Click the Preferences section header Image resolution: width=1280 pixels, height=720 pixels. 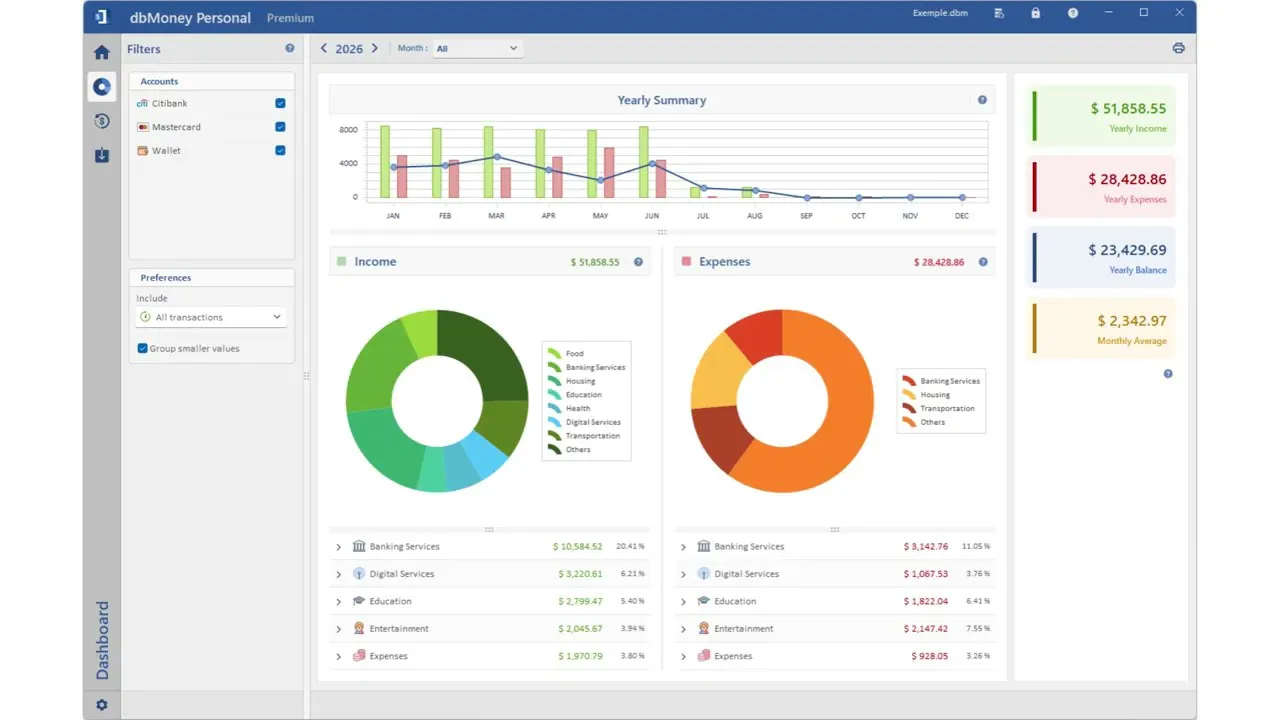pos(212,277)
